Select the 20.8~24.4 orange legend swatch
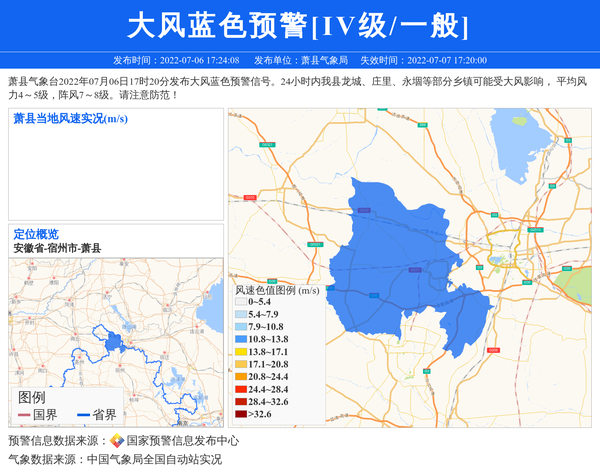Screen dimensions: 600x471 pyautogui.click(x=240, y=377)
